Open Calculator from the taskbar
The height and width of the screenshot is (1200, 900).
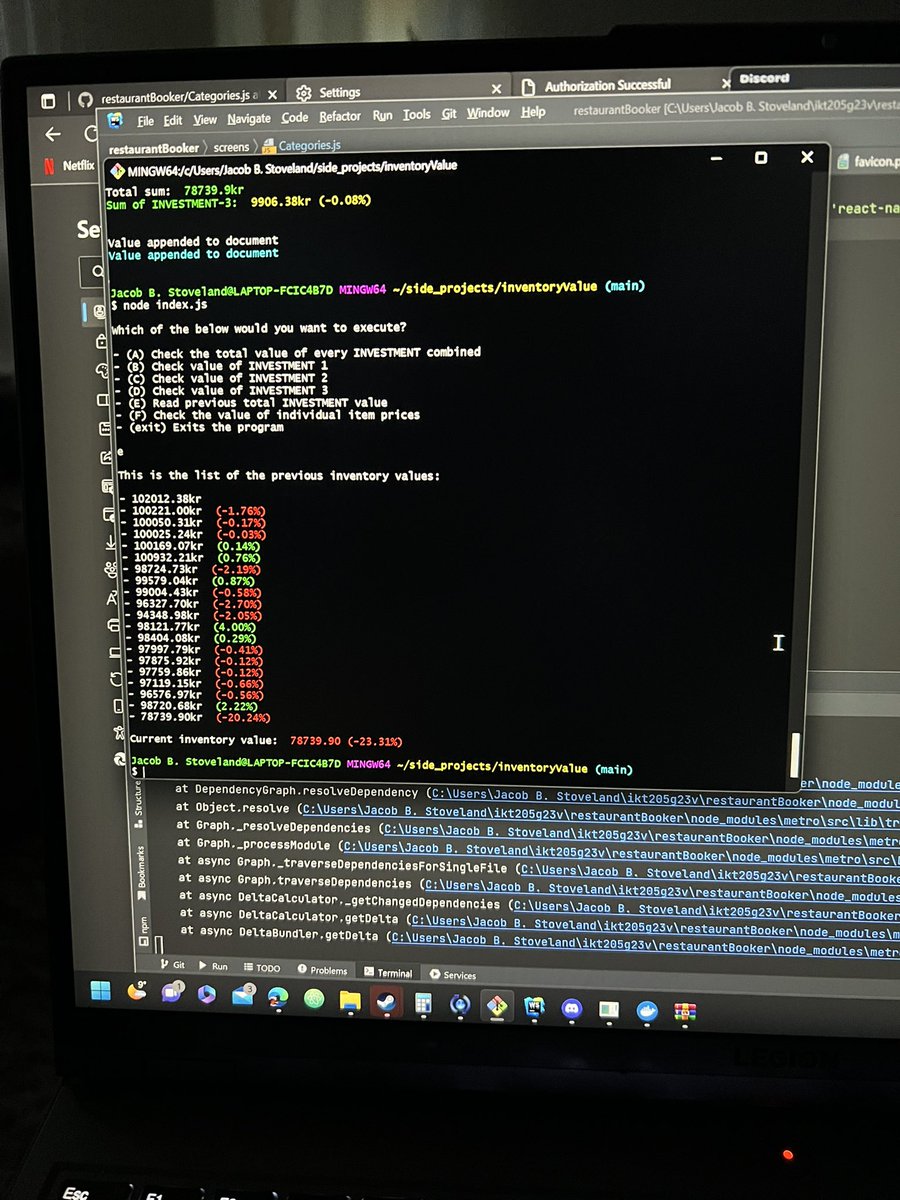tap(422, 1002)
